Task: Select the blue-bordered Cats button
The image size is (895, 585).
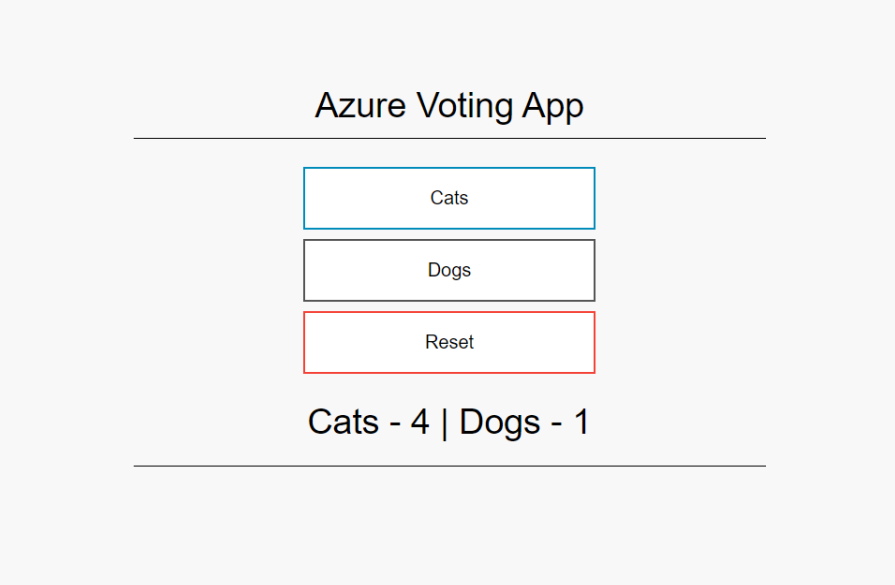Action: pos(449,198)
